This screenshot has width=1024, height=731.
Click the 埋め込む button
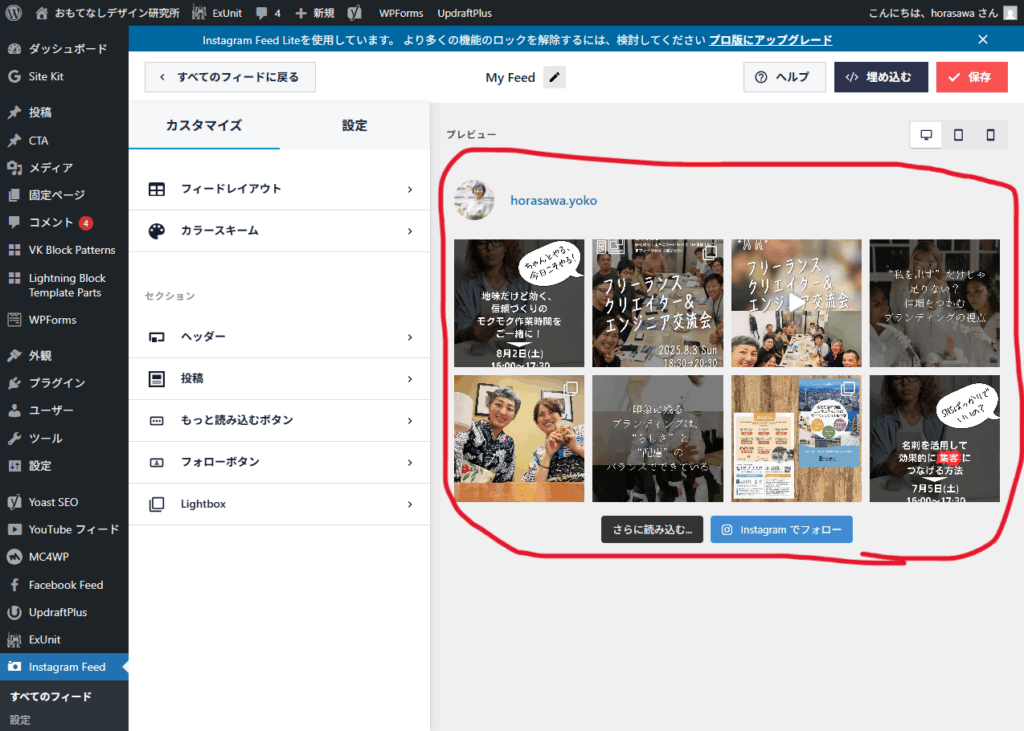click(x=880, y=78)
